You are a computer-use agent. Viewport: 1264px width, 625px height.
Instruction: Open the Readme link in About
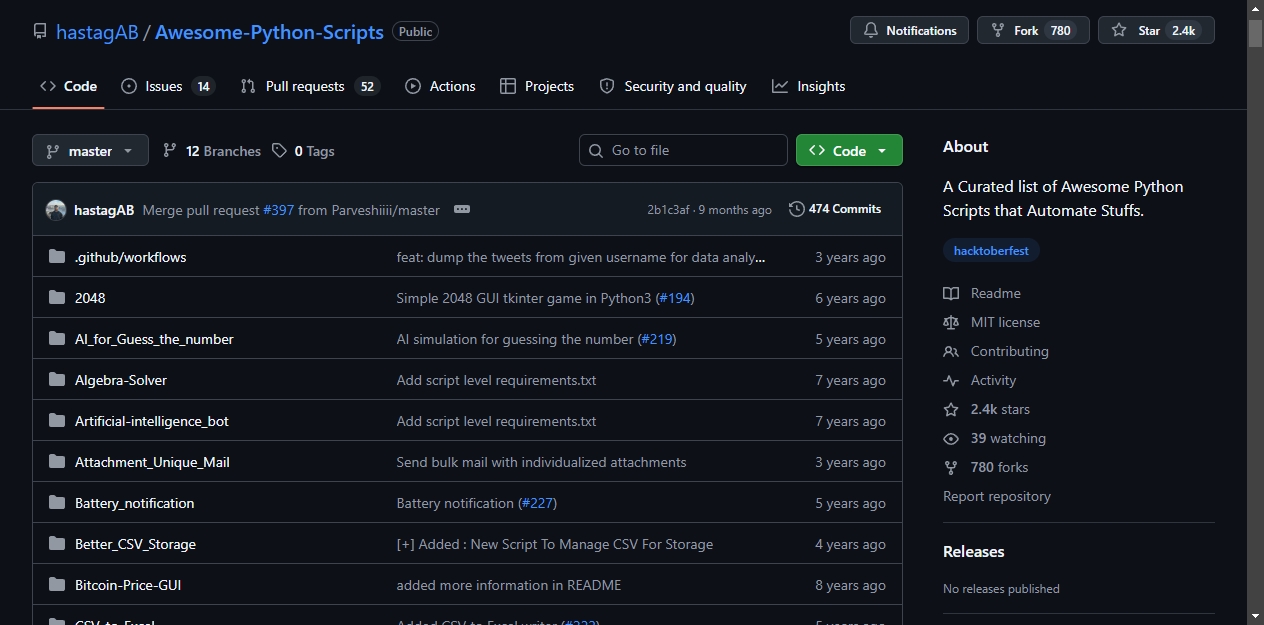tap(982, 293)
